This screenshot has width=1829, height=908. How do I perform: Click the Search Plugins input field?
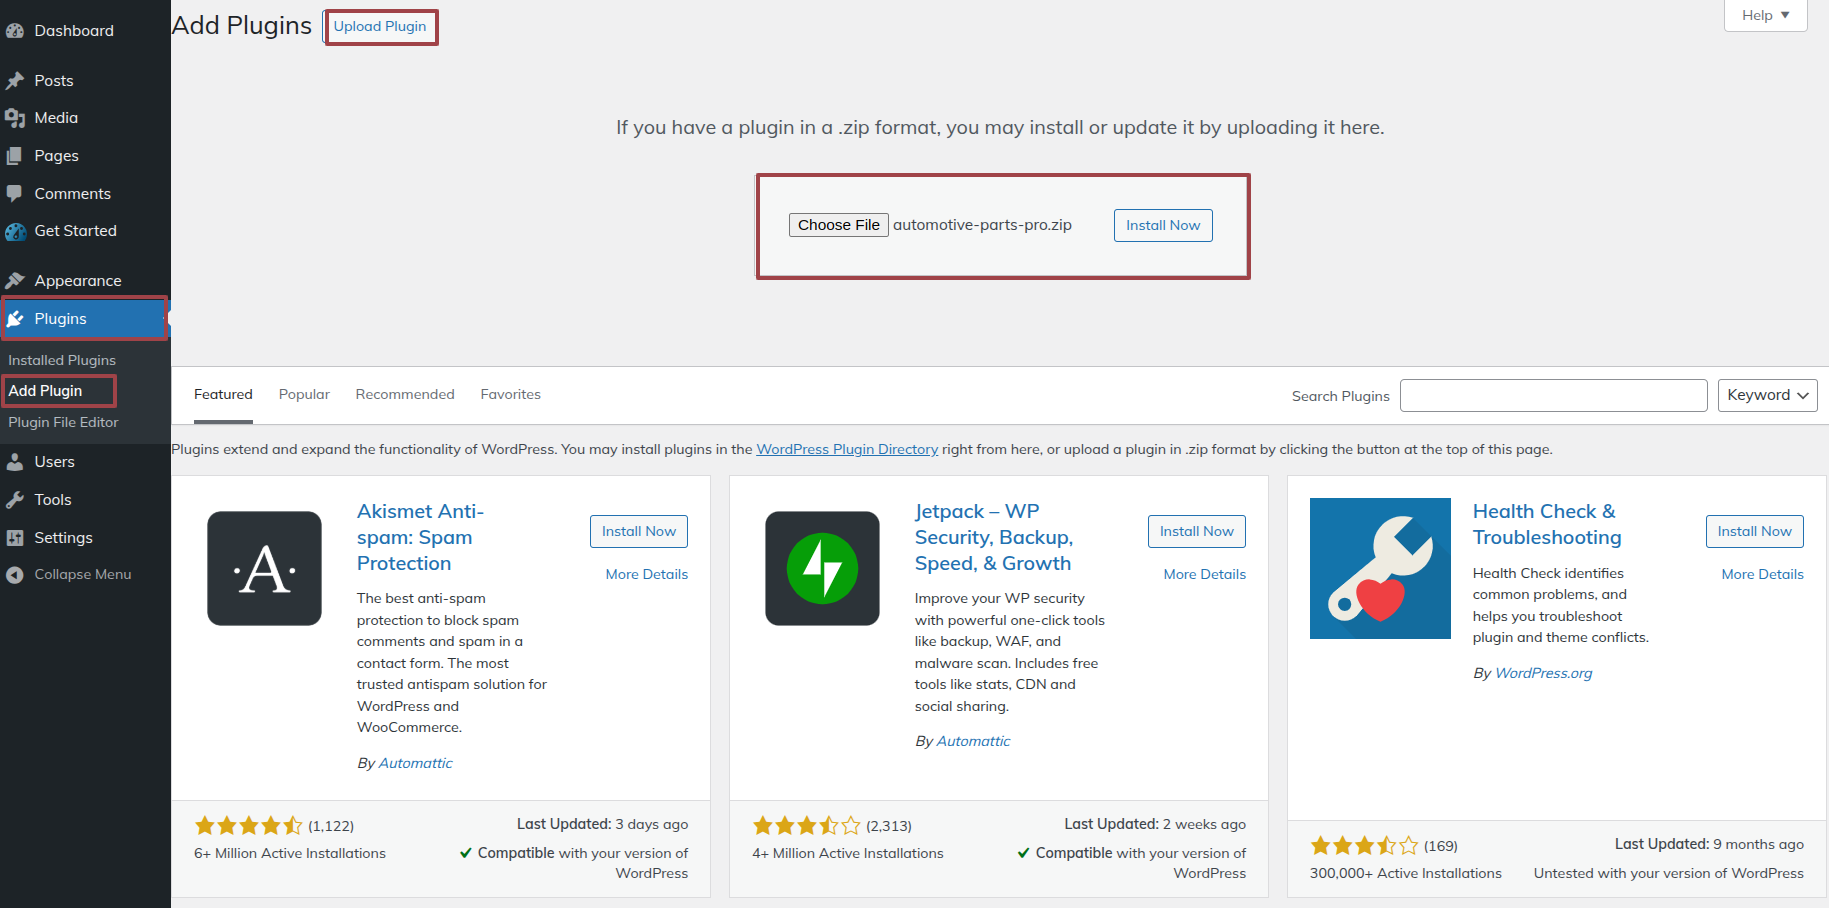[x=1554, y=395]
